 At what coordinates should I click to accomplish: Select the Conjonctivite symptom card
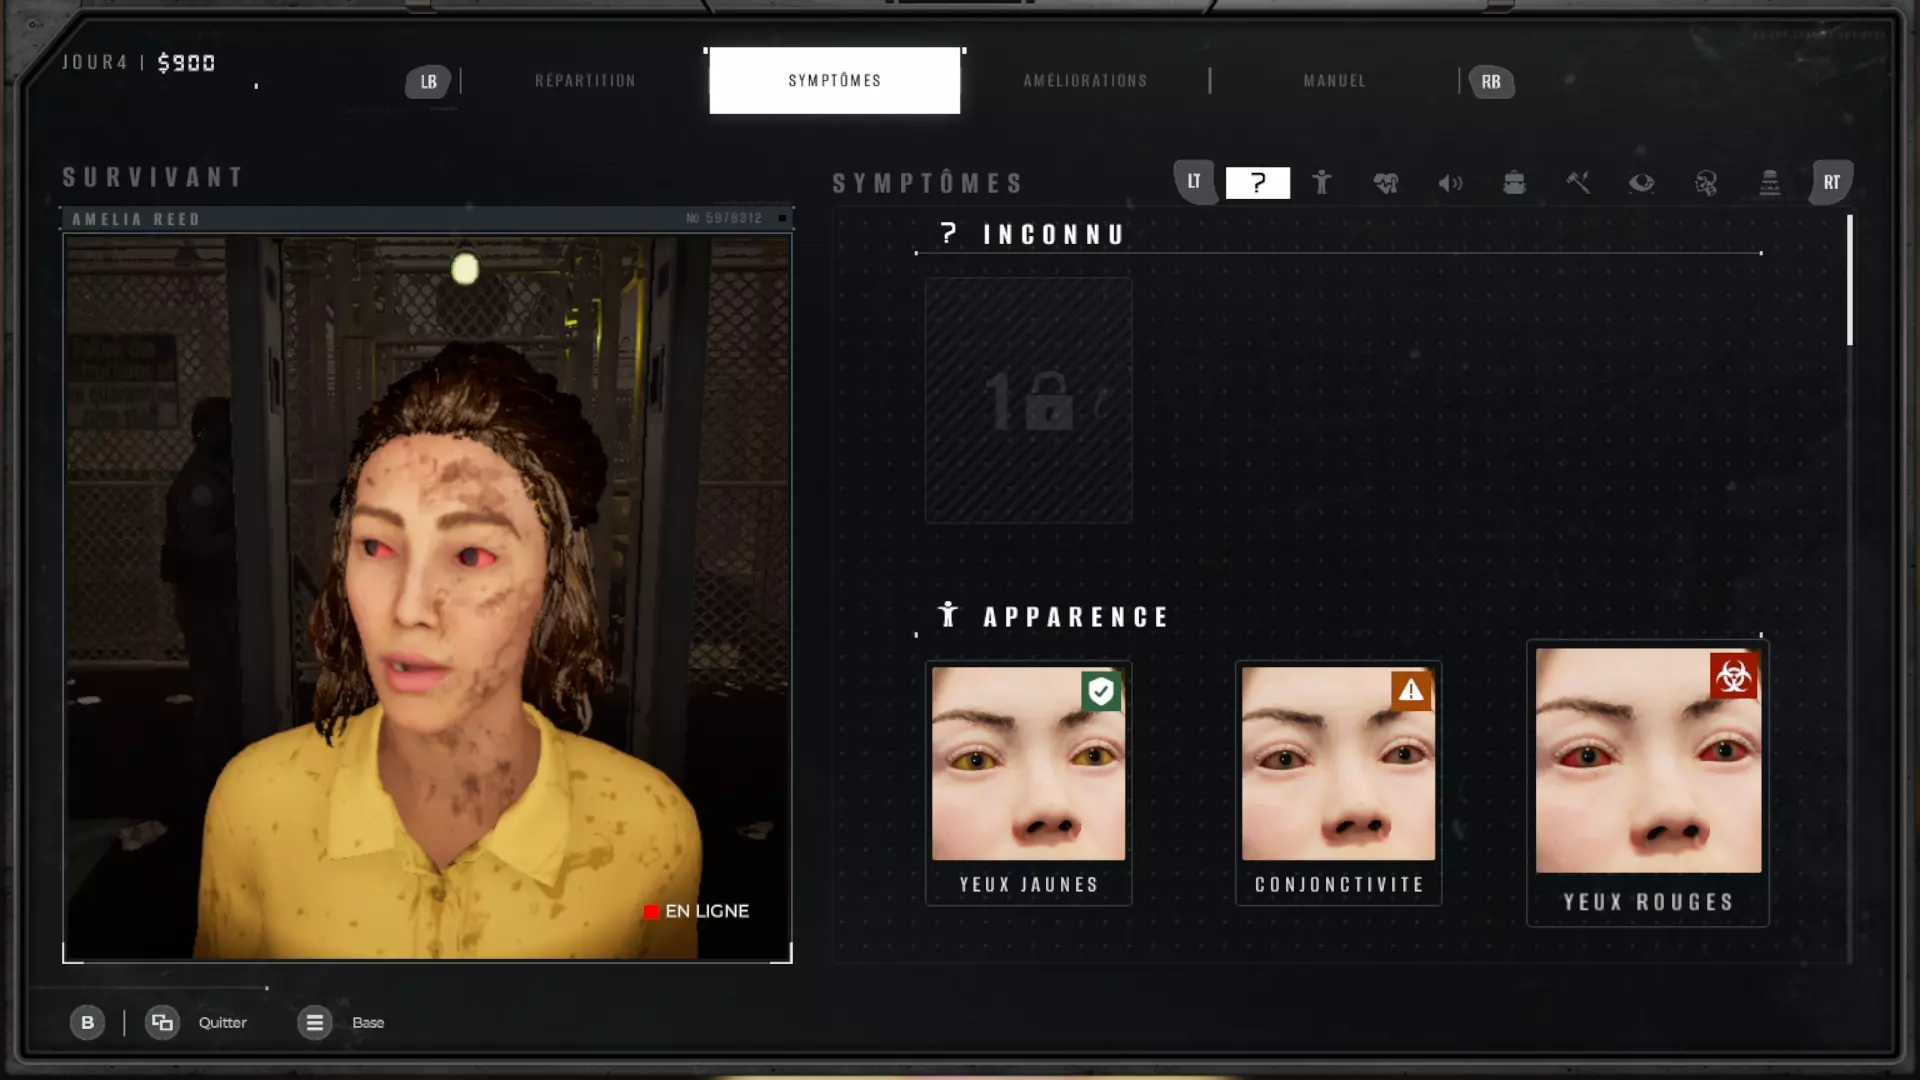pos(1338,782)
